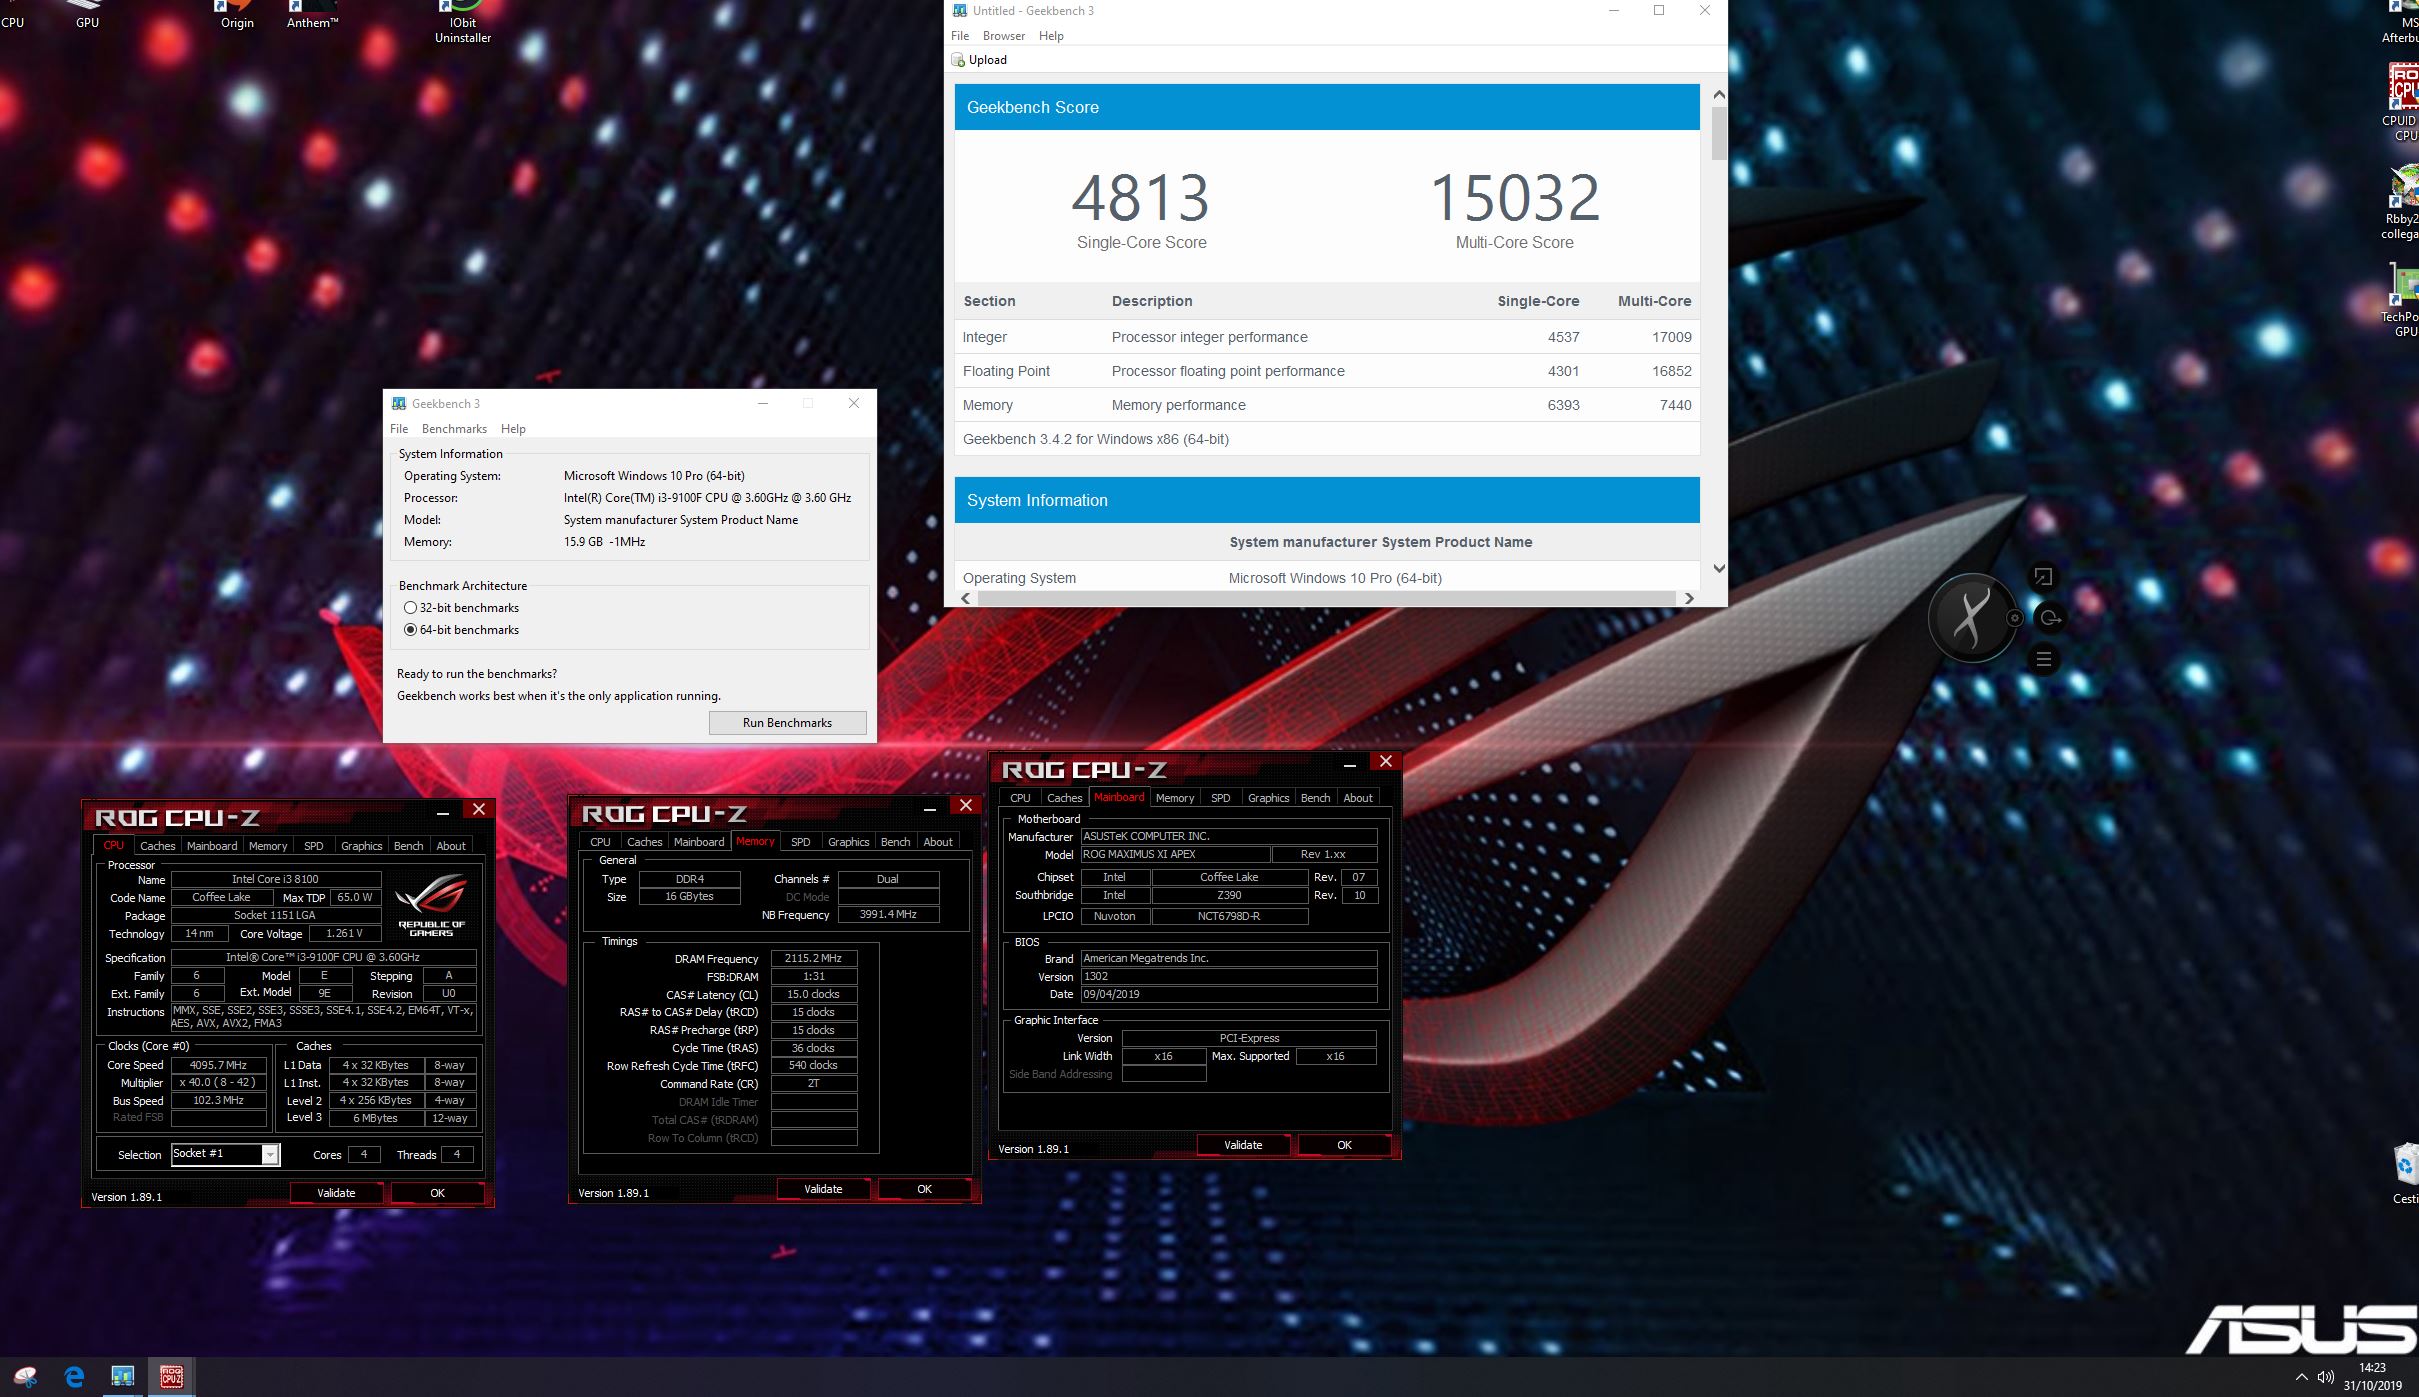Open About tab in middle CPU-Z window
Image resolution: width=2419 pixels, height=1397 pixels.
click(937, 842)
